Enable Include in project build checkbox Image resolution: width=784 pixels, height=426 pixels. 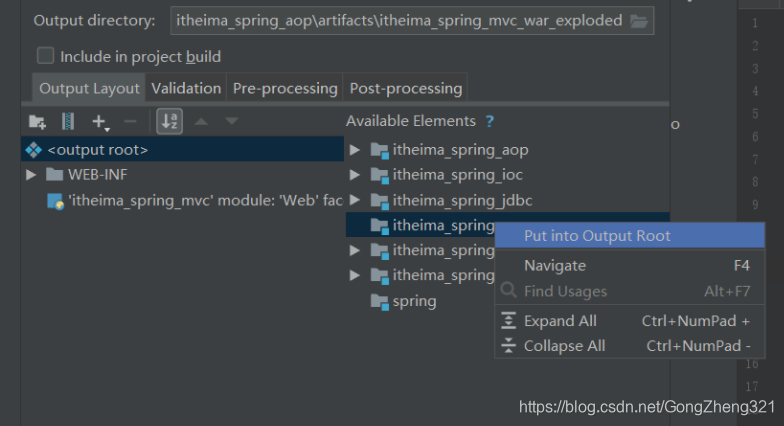coord(46,56)
